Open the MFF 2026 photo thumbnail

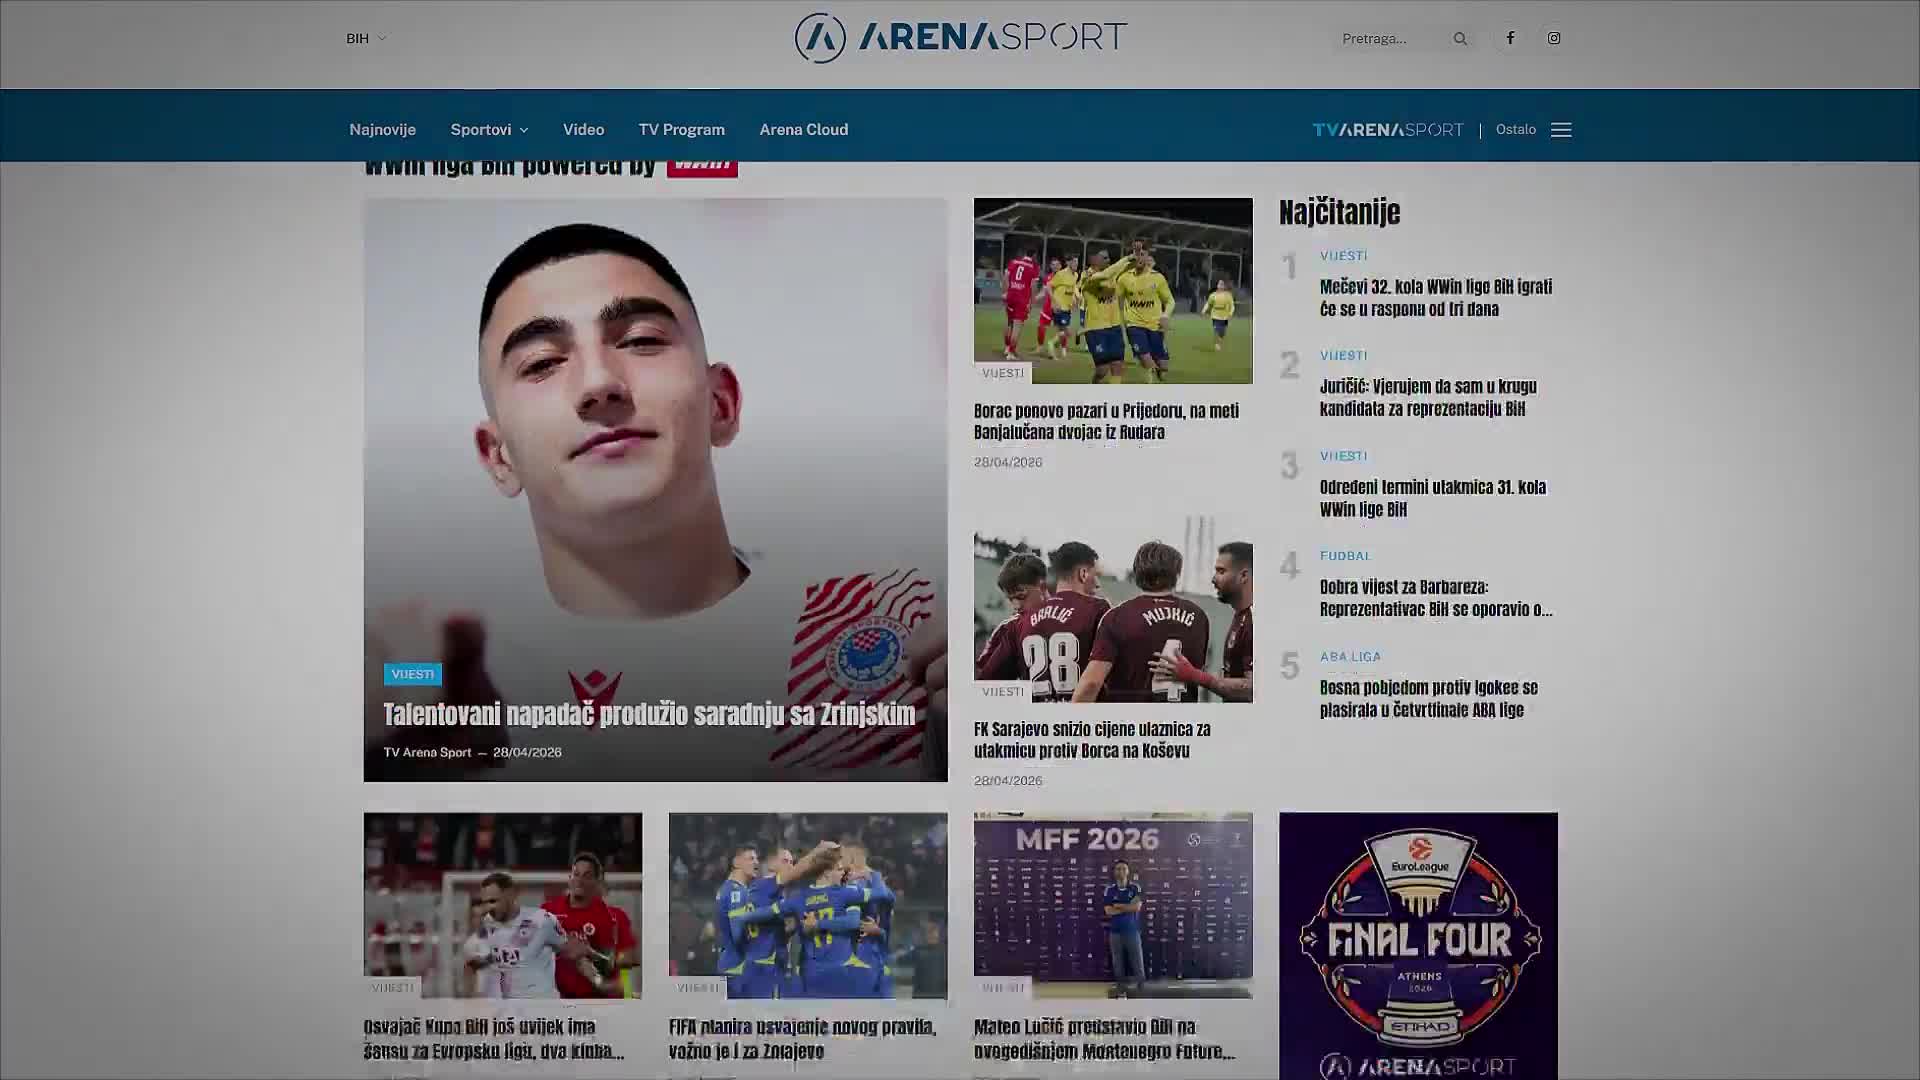(x=1113, y=905)
